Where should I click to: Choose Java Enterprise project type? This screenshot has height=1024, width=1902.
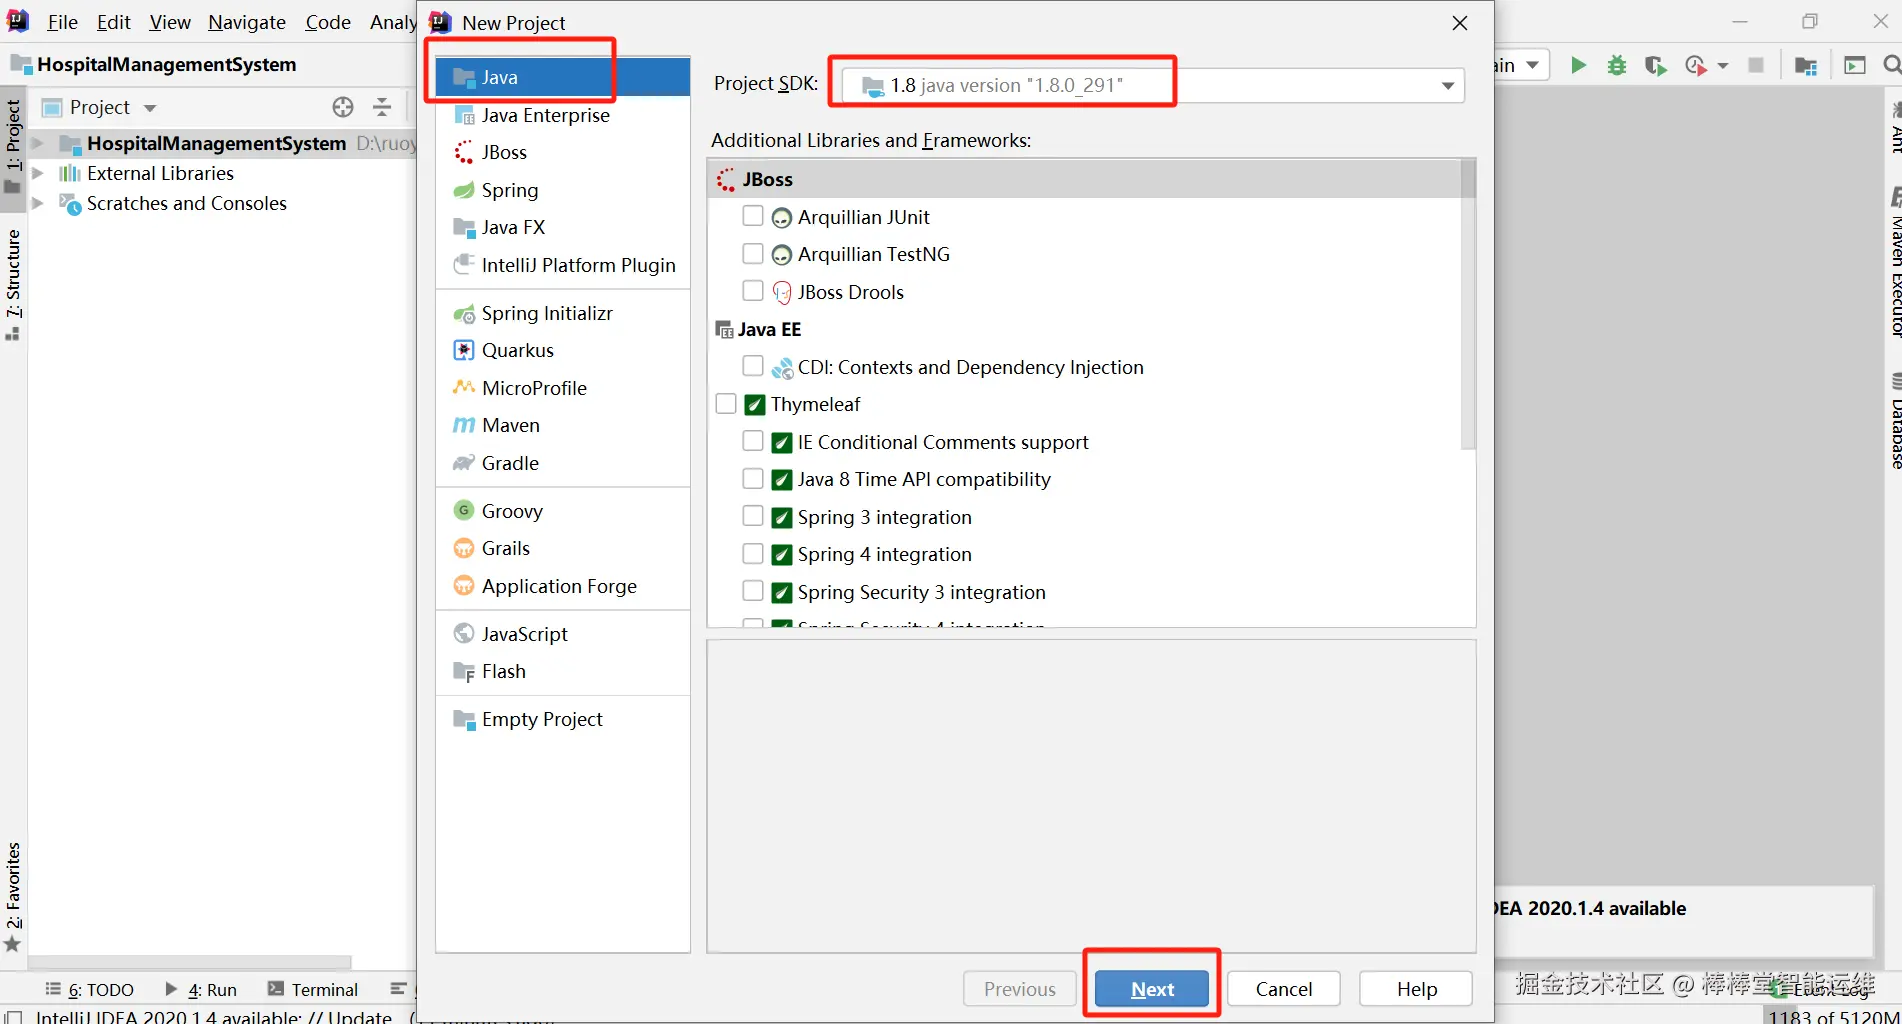click(x=563, y=115)
